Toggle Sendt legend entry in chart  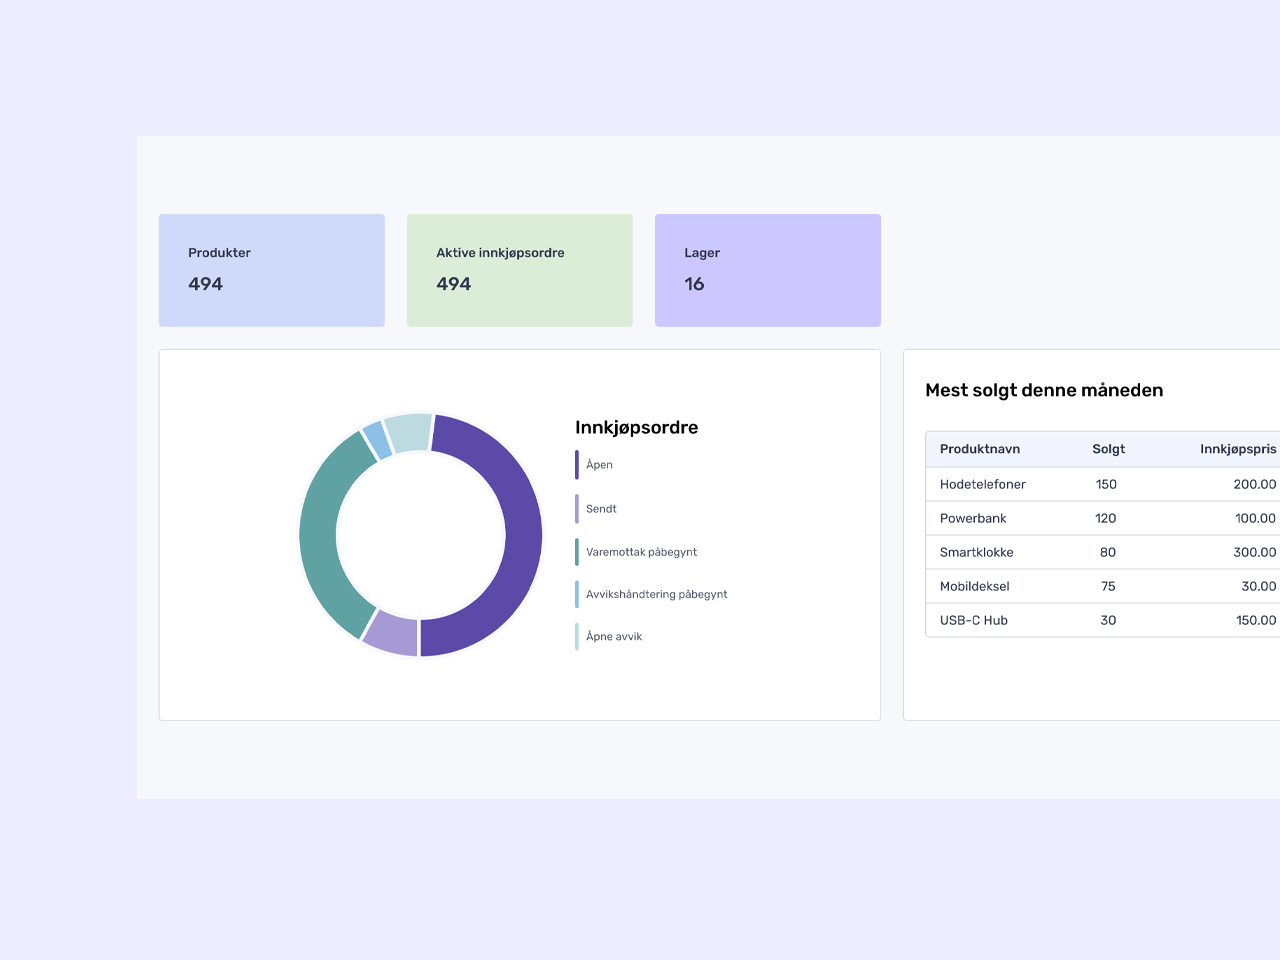[x=601, y=509]
